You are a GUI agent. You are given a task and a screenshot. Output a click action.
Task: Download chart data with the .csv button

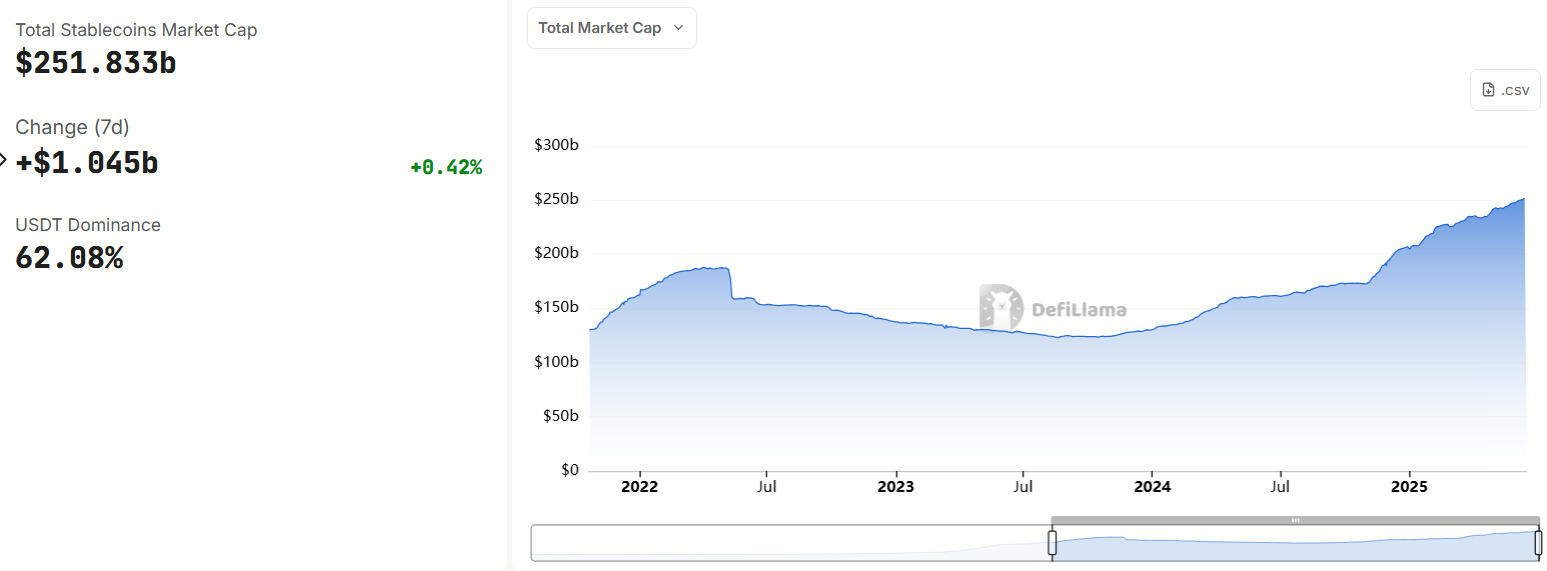tap(1505, 90)
